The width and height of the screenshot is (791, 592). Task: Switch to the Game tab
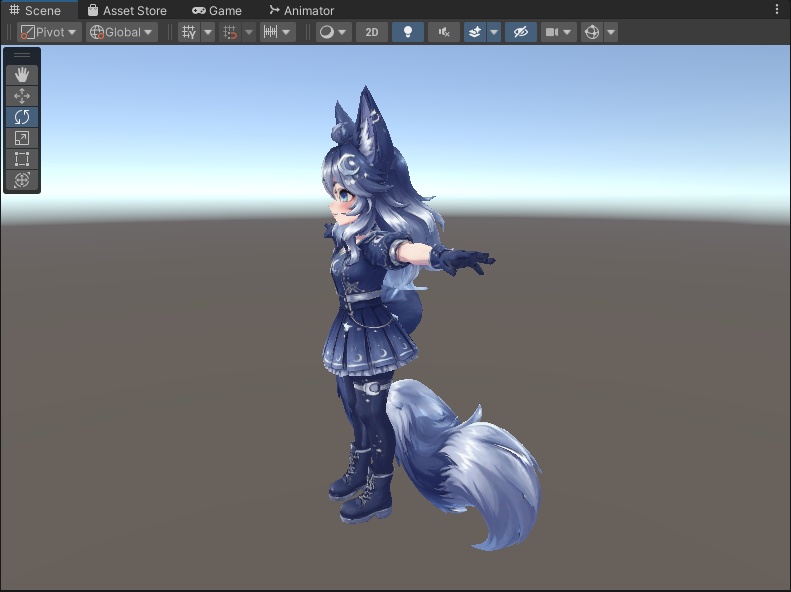point(217,10)
